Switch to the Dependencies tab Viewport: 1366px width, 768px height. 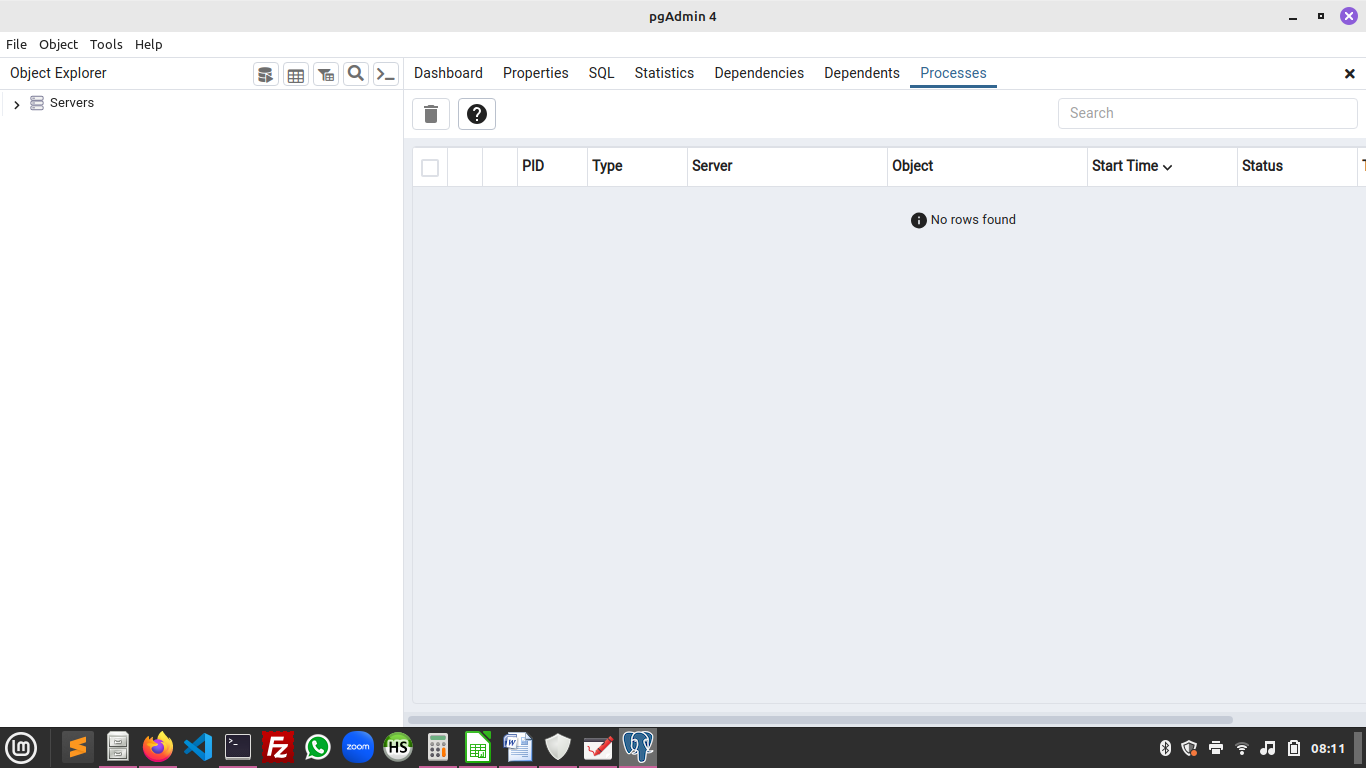pos(759,73)
